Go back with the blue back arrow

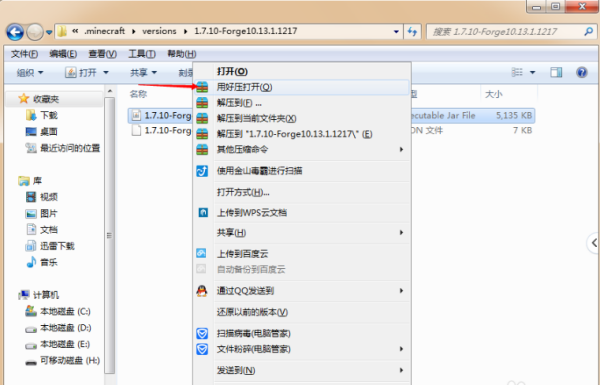(15, 32)
